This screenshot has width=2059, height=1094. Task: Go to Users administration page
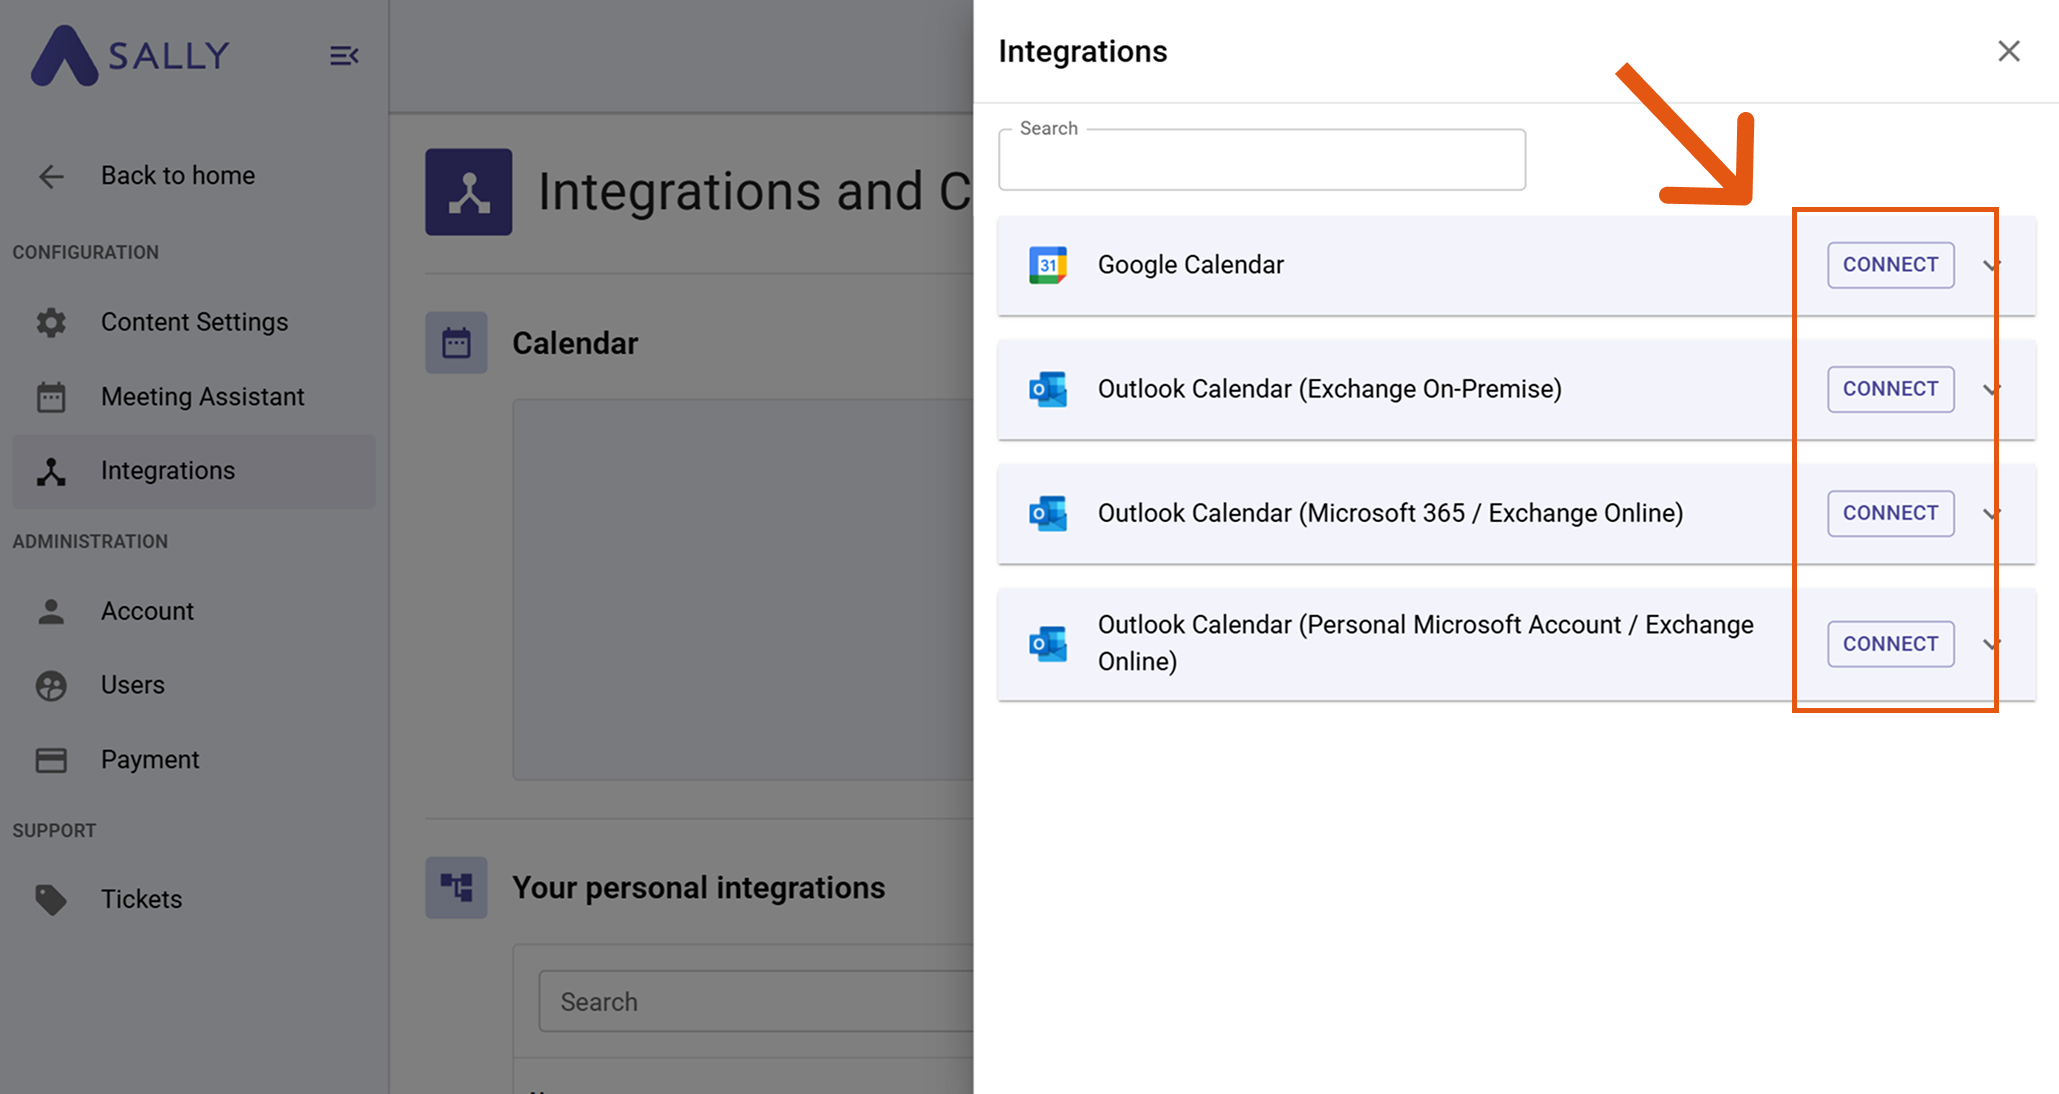132,685
